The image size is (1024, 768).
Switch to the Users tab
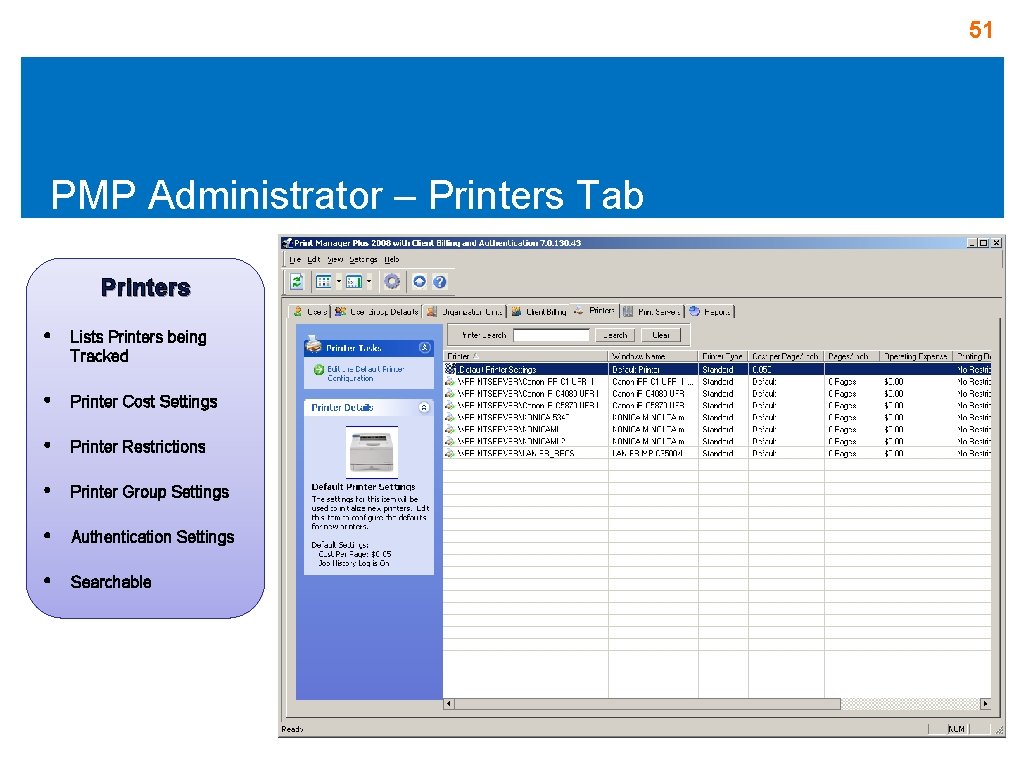tap(310, 312)
